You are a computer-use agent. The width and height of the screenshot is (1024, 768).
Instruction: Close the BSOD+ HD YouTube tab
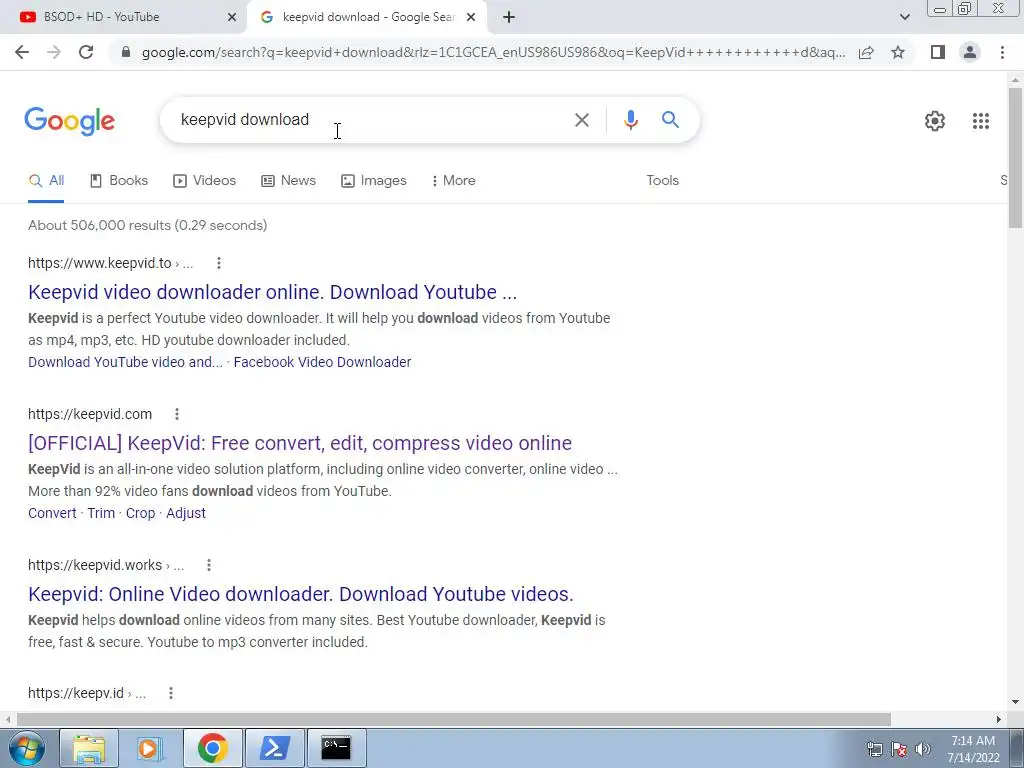[x=232, y=18]
